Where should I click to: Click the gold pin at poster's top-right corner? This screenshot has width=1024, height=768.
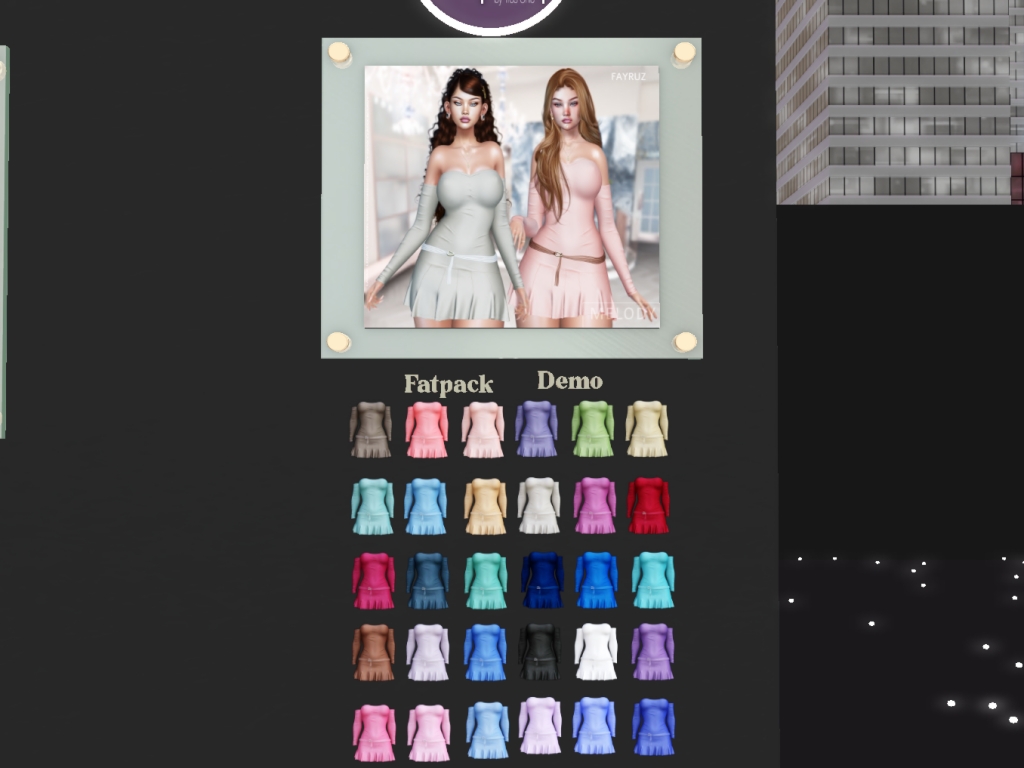pyautogui.click(x=684, y=52)
